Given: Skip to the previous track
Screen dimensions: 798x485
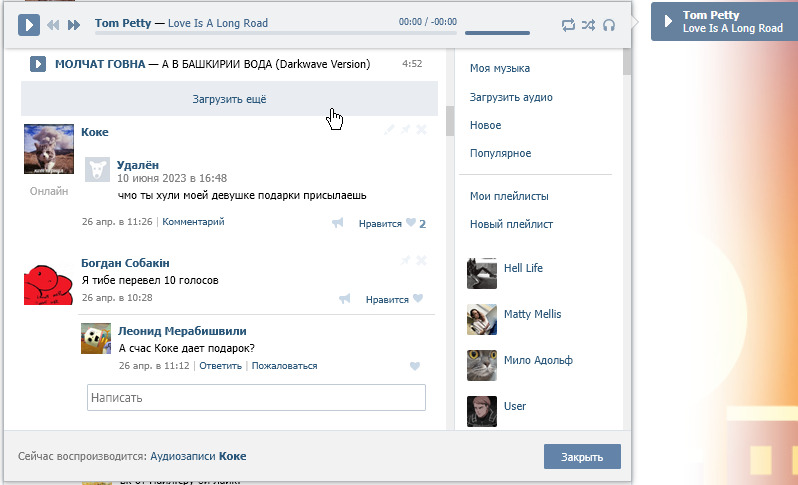Looking at the screenshot, I should [x=54, y=24].
